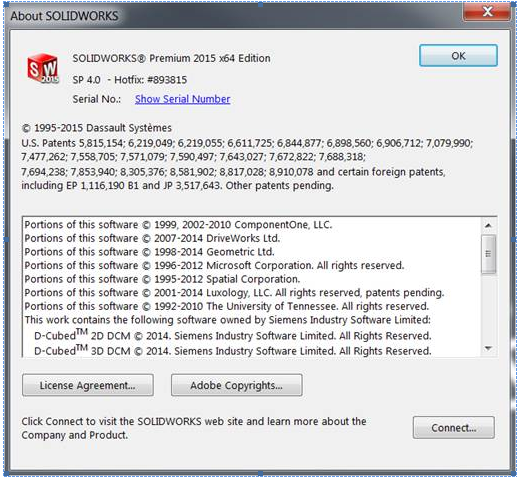Image resolution: width=517 pixels, height=478 pixels.
Task: Click the credits list scroll-up arrow
Action: (x=488, y=226)
